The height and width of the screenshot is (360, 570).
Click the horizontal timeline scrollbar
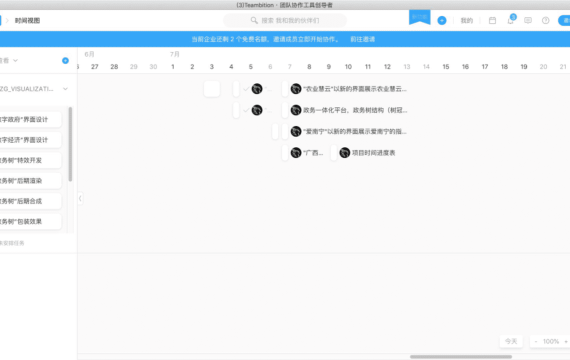461,357
